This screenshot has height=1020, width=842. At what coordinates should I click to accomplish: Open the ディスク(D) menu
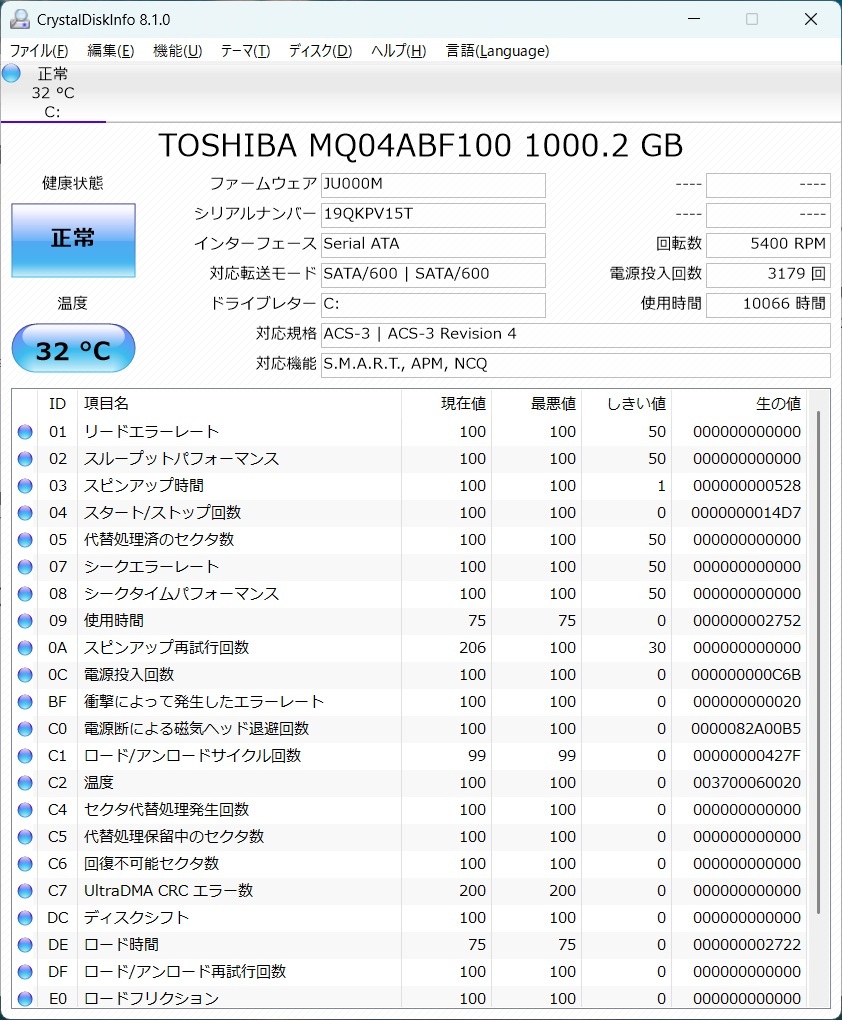(x=320, y=51)
